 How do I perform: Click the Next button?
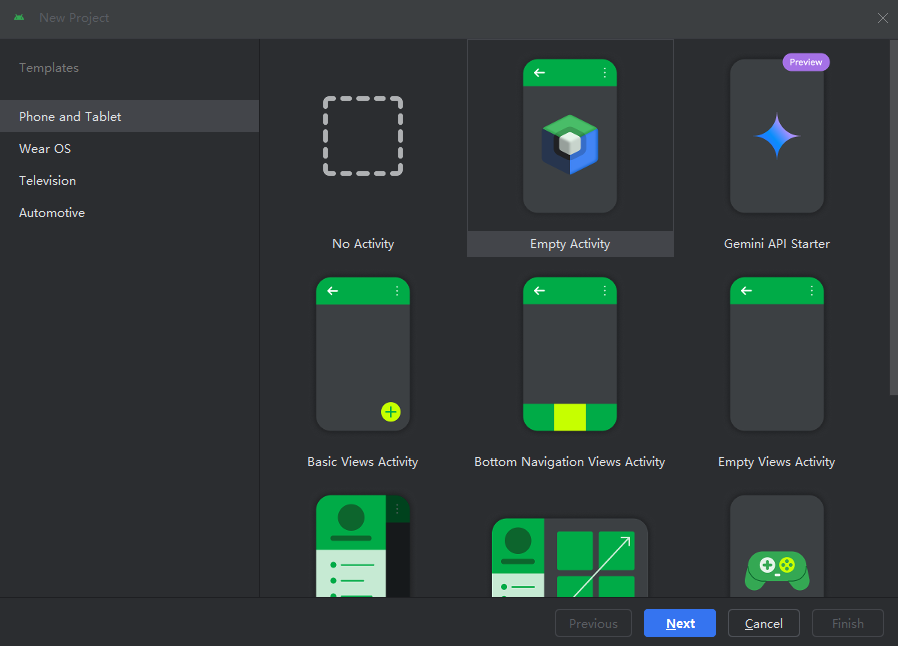click(x=680, y=623)
